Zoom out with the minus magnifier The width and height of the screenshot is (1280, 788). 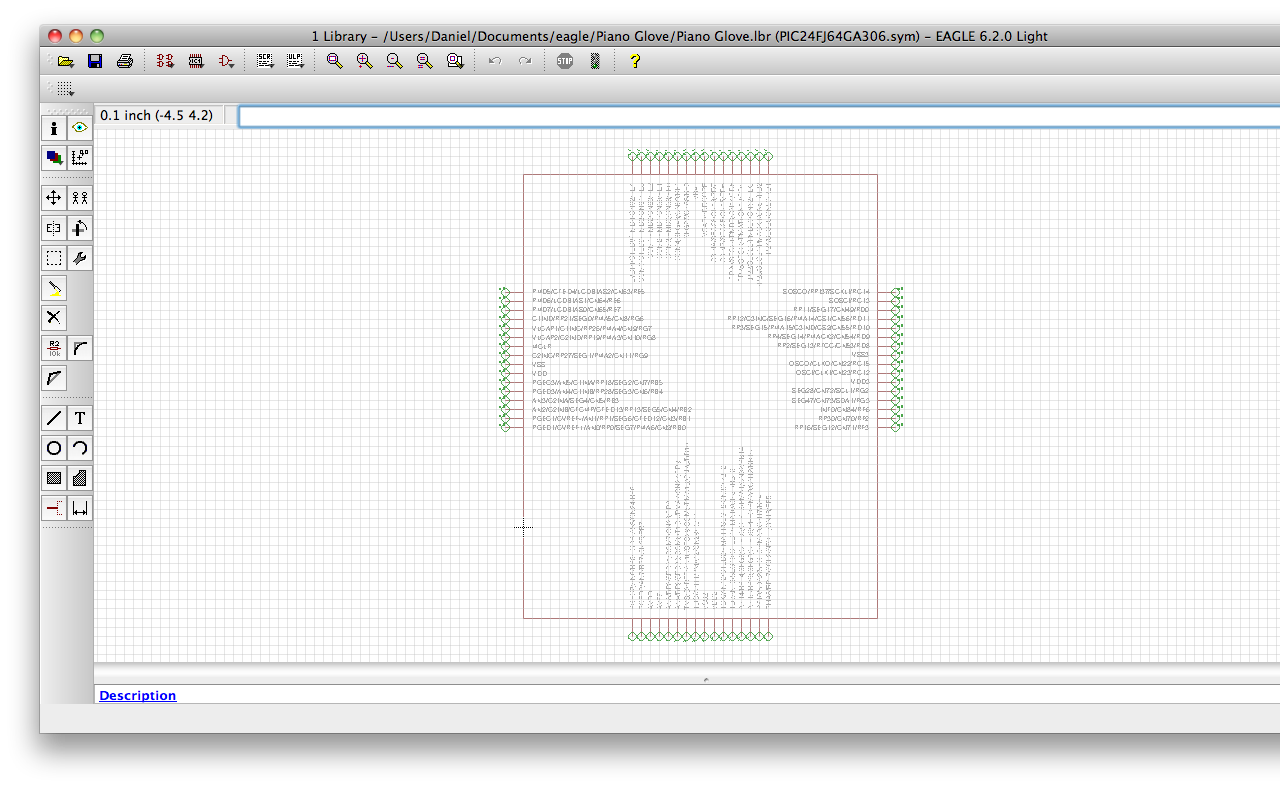pos(395,61)
